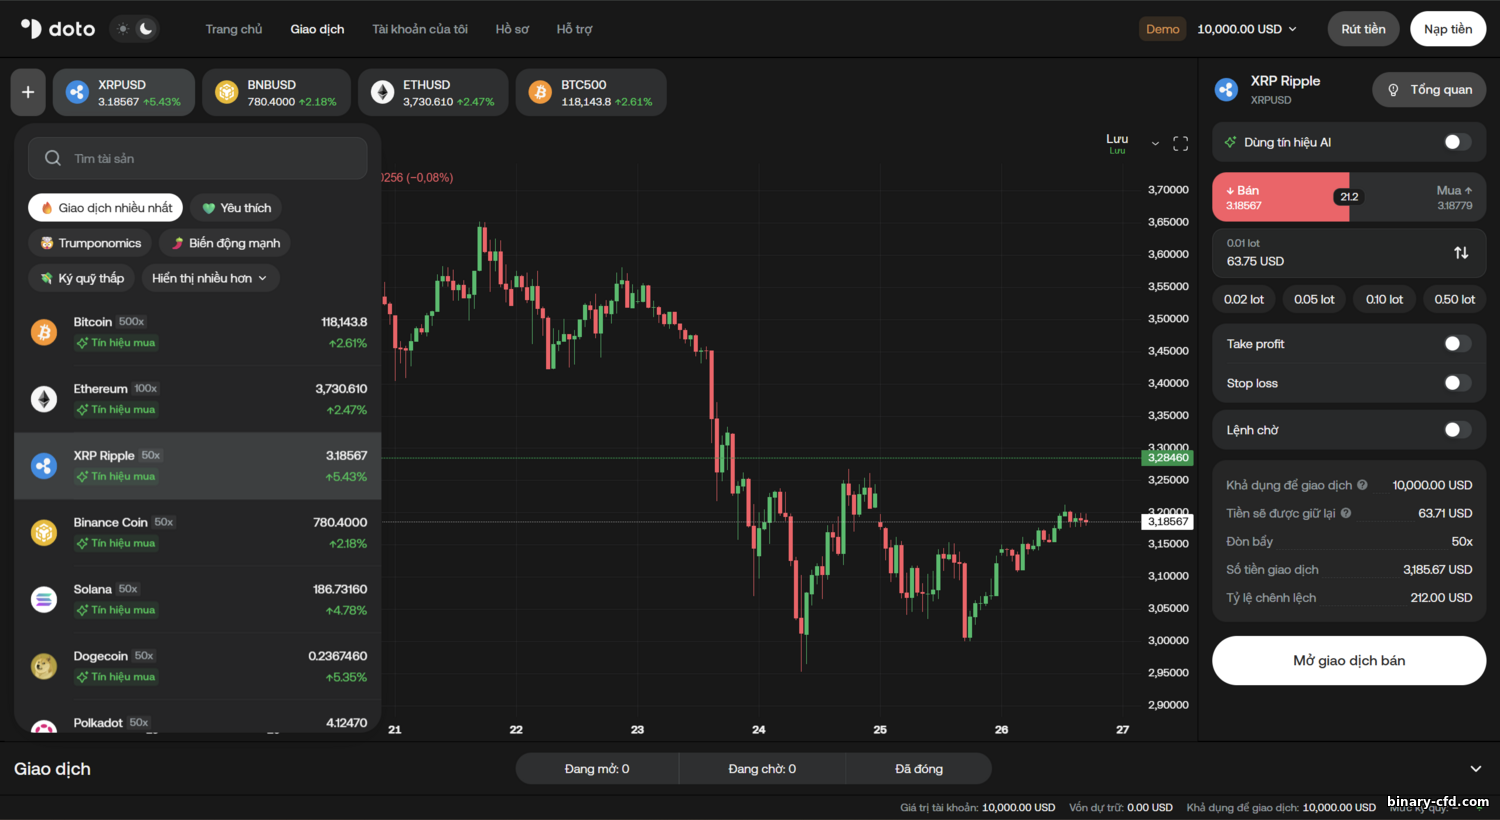
Task: Open the Tài khoản của tôi menu
Action: pyautogui.click(x=420, y=29)
